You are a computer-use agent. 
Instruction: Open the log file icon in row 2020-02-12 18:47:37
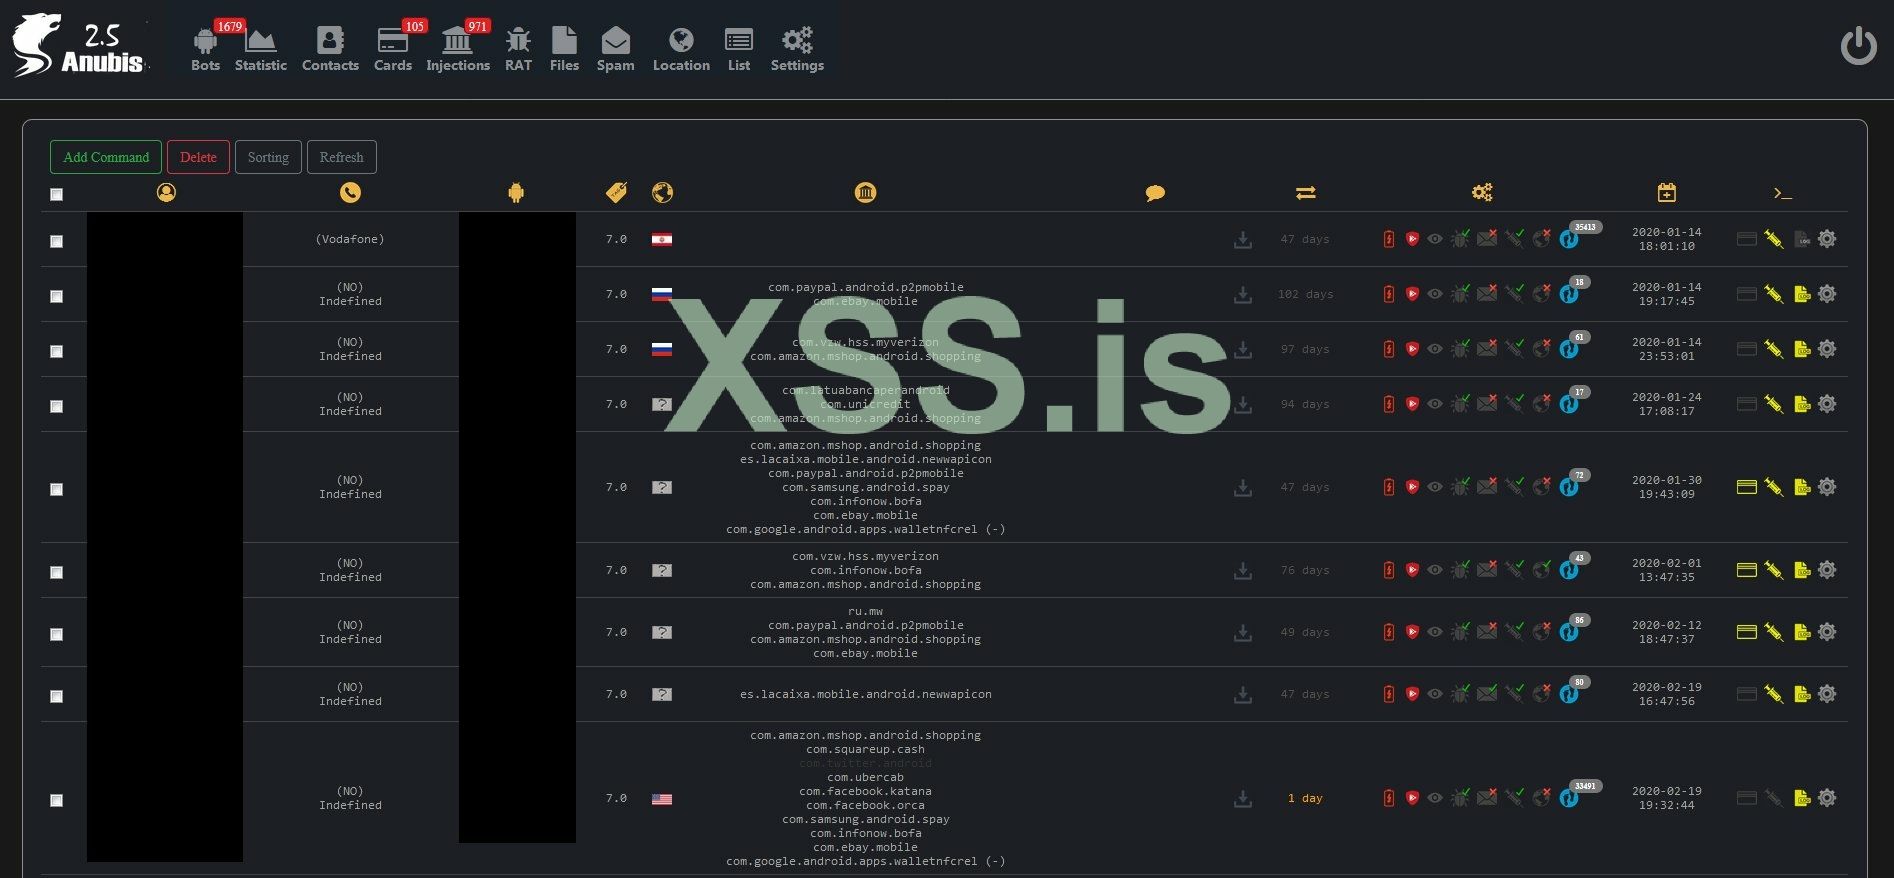coord(1802,632)
